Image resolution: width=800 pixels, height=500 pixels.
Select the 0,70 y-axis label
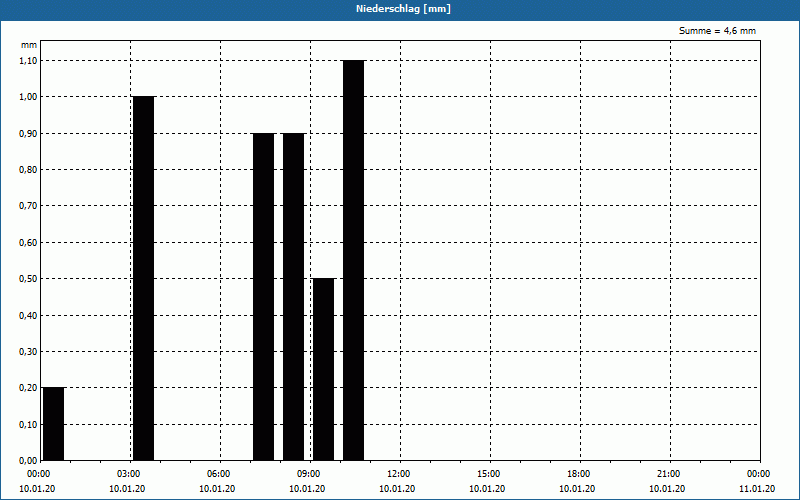29,206
